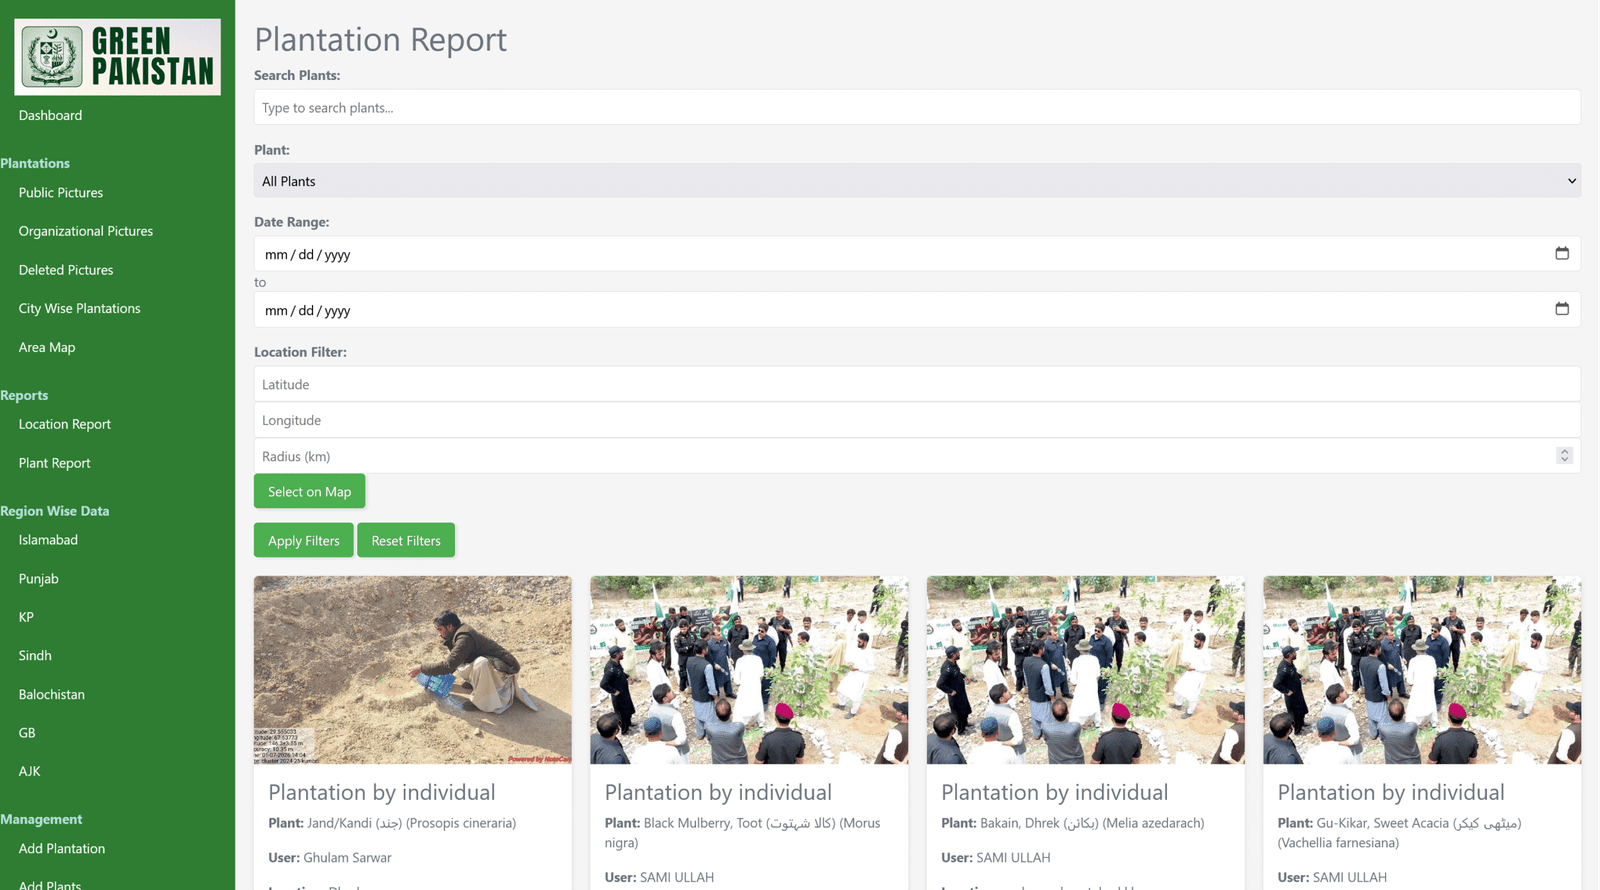Screen dimensions: 1600x890
Task: Open Black Mulberry plantation photo
Action: (749, 670)
